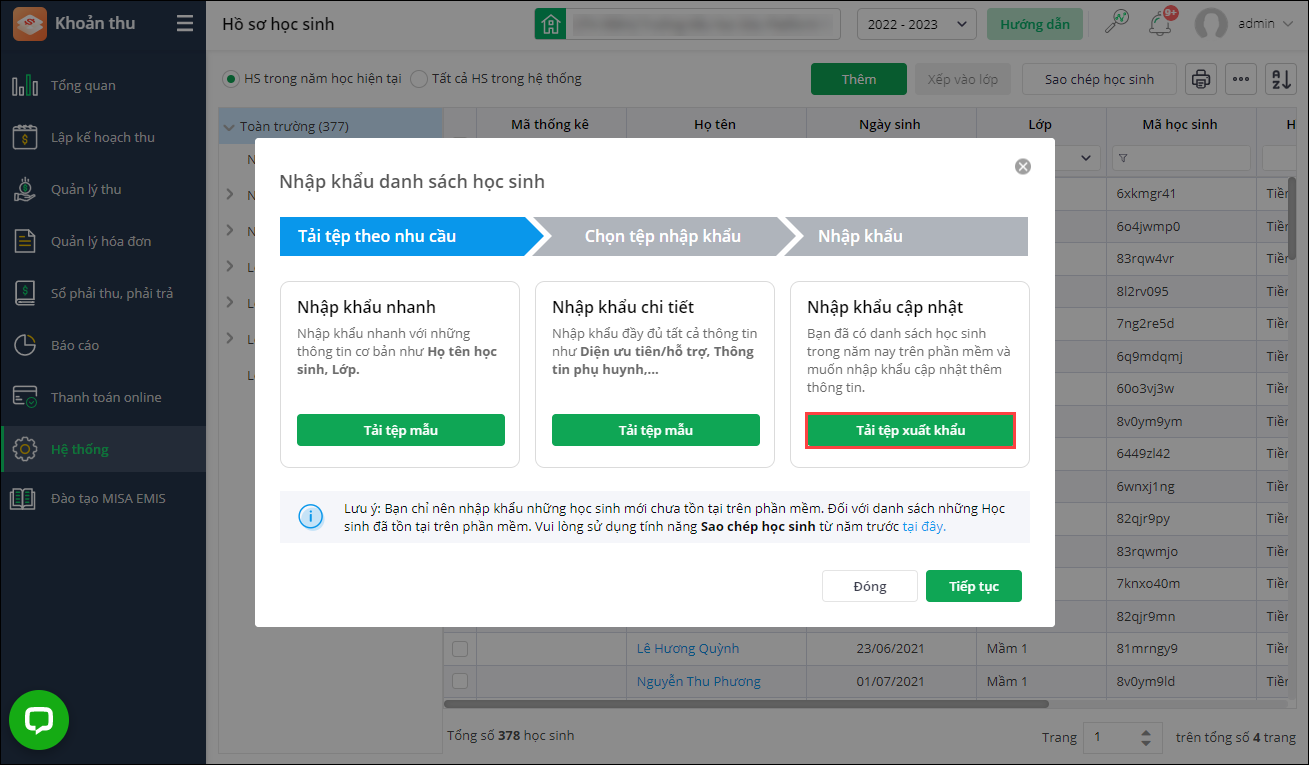This screenshot has width=1309, height=765.
Task: Open the 2022 - 2023 school year dropdown
Action: [x=916, y=24]
